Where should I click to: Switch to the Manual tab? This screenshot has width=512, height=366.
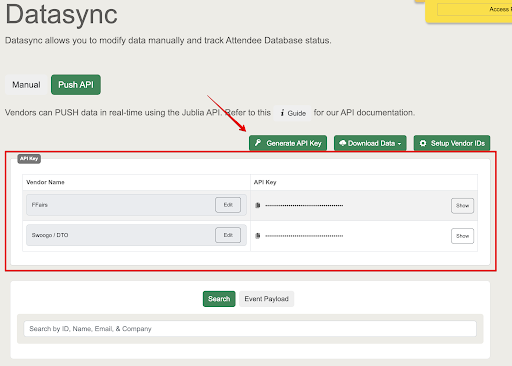coord(26,85)
